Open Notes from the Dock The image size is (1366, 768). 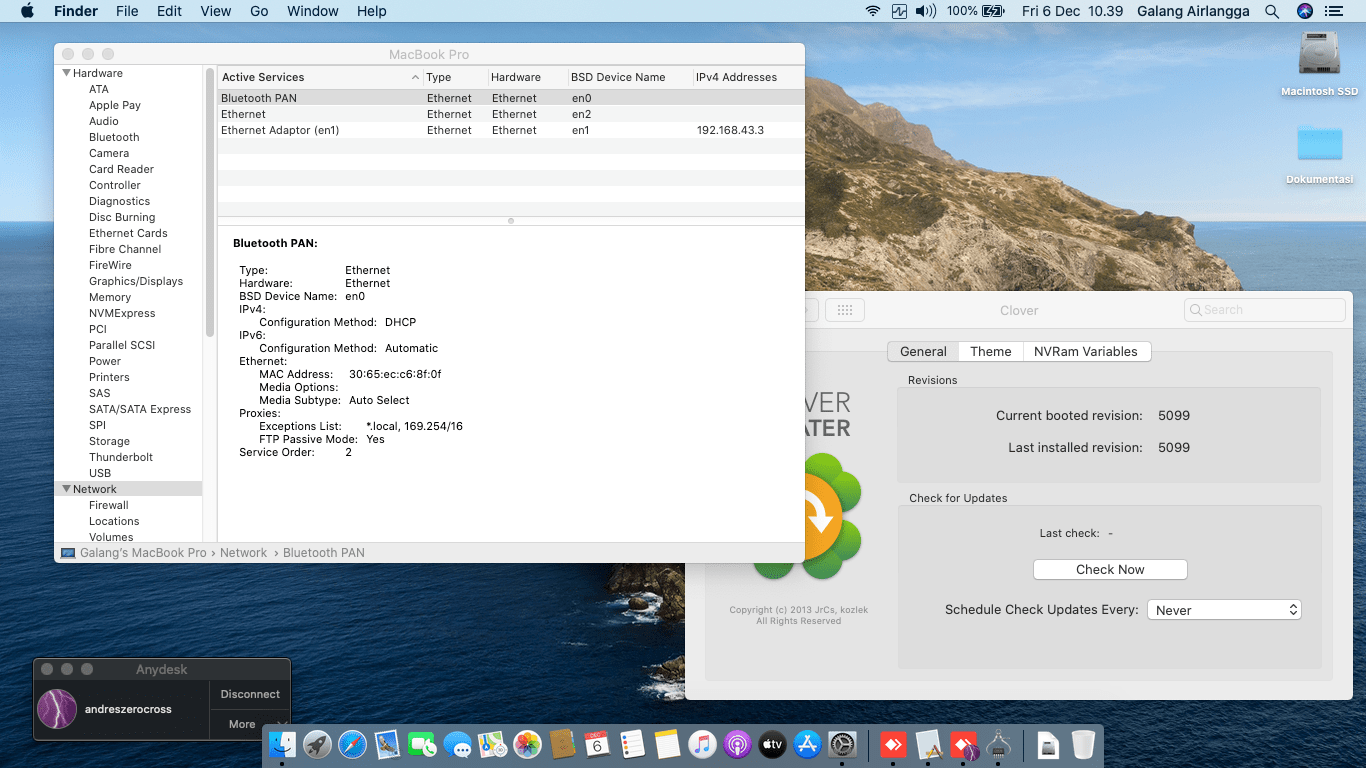pos(667,744)
